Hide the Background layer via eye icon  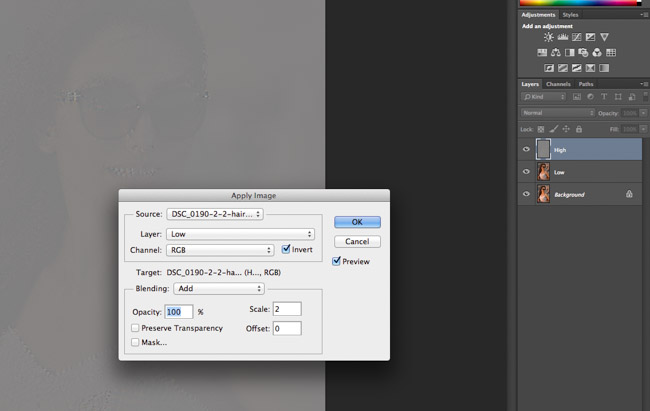pyautogui.click(x=526, y=194)
